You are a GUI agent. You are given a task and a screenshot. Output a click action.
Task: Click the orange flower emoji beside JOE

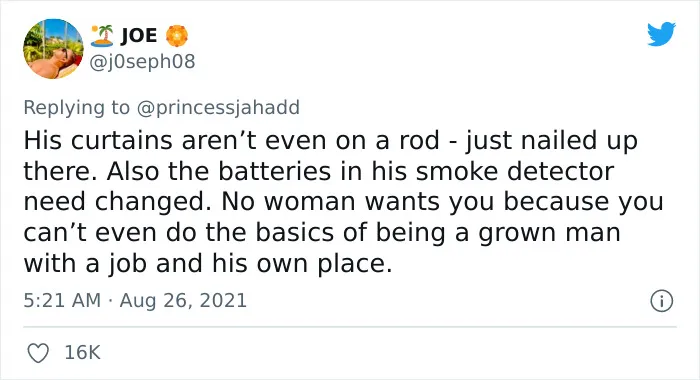(177, 36)
